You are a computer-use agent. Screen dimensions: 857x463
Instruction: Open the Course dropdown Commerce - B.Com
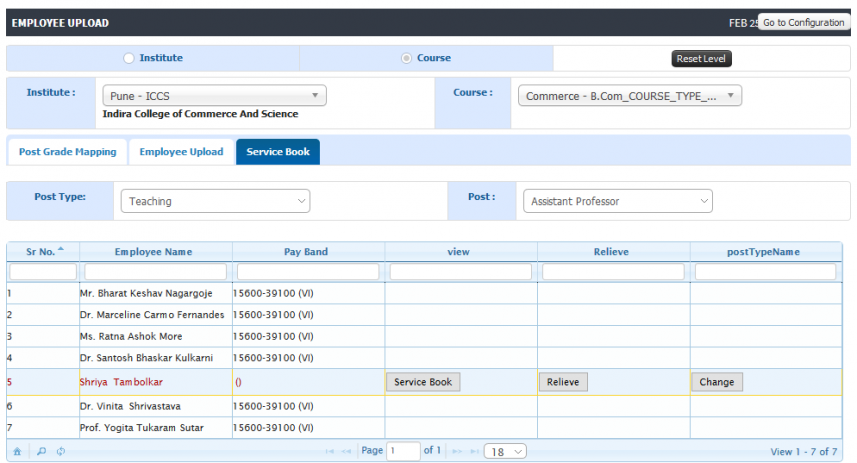point(630,96)
